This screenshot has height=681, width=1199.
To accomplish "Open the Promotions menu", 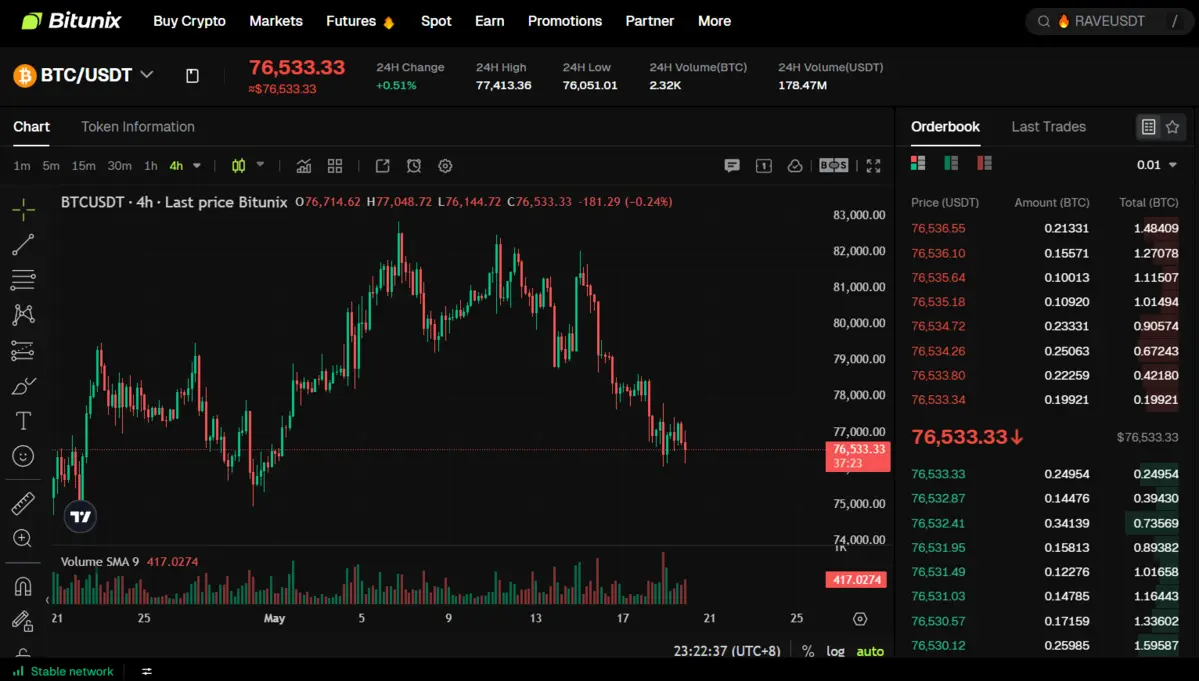I will [x=565, y=21].
